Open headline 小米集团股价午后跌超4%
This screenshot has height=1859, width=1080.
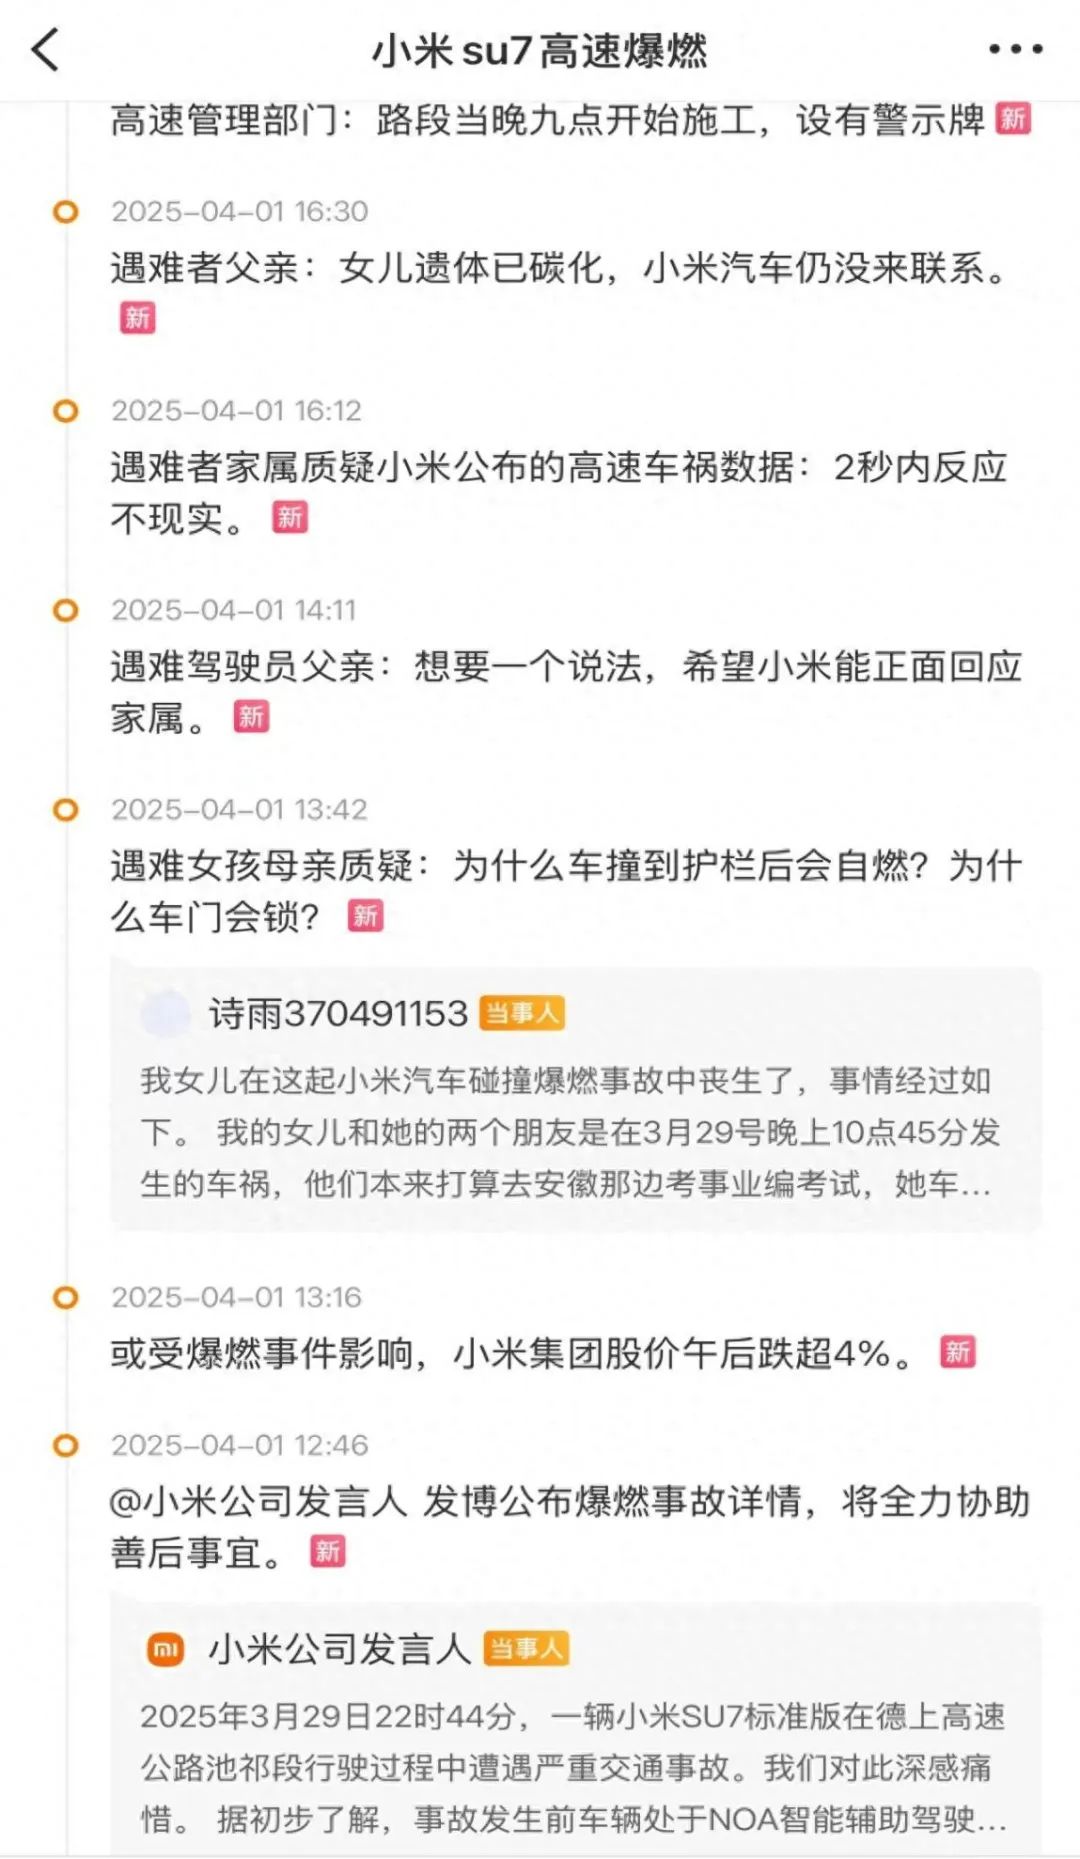[510, 1353]
